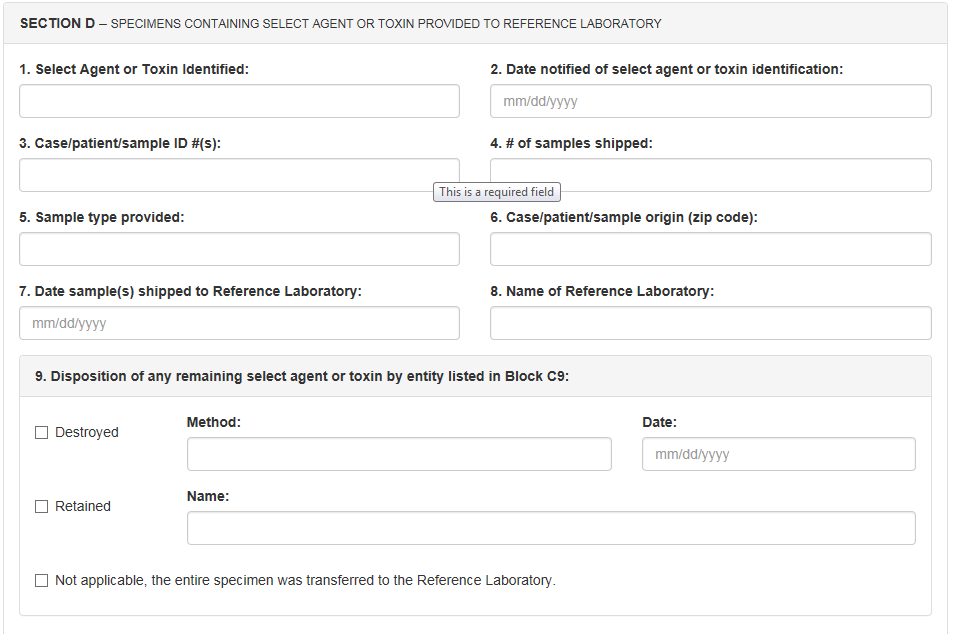This screenshot has width=975, height=634.
Task: Click the sample origin zip code field
Action: point(710,249)
